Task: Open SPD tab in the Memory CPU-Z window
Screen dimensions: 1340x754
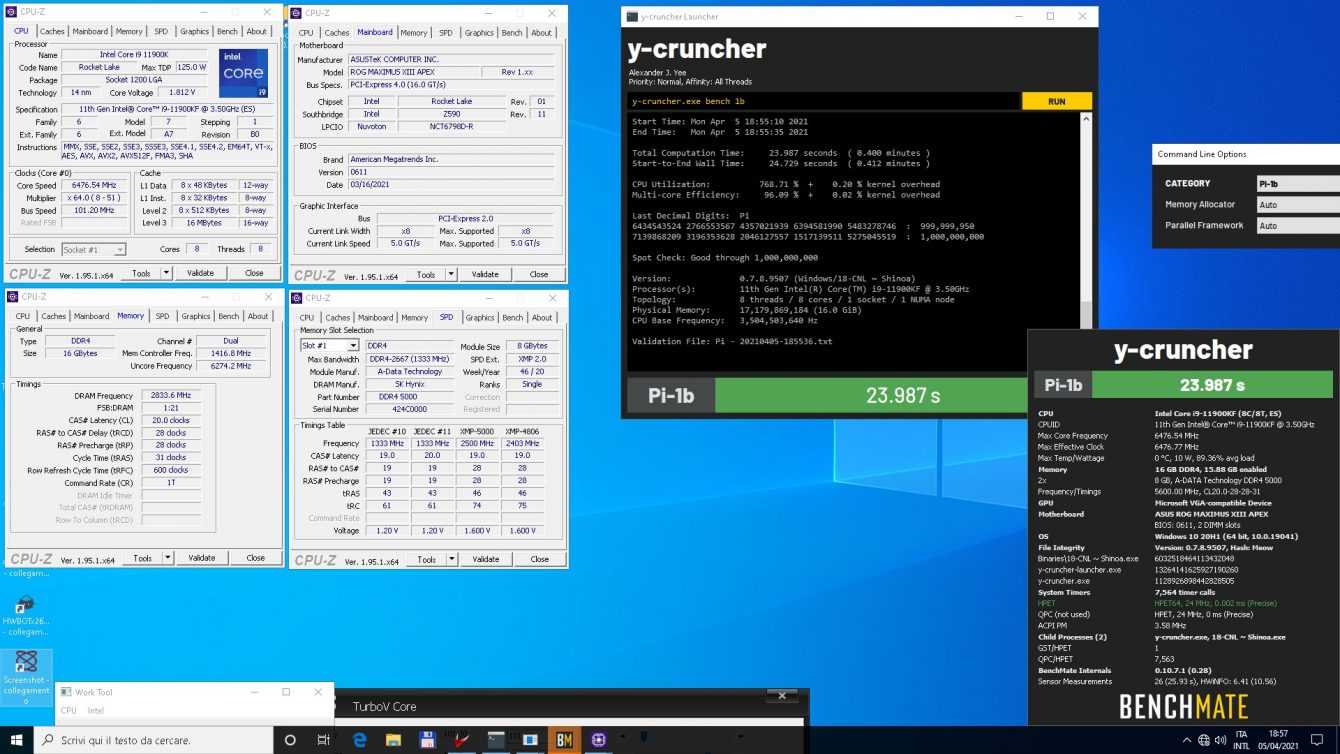Action: [x=162, y=316]
